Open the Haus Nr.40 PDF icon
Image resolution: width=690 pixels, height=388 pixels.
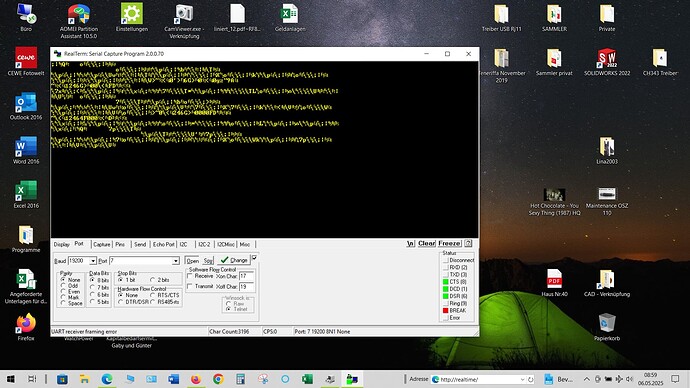(x=554, y=279)
